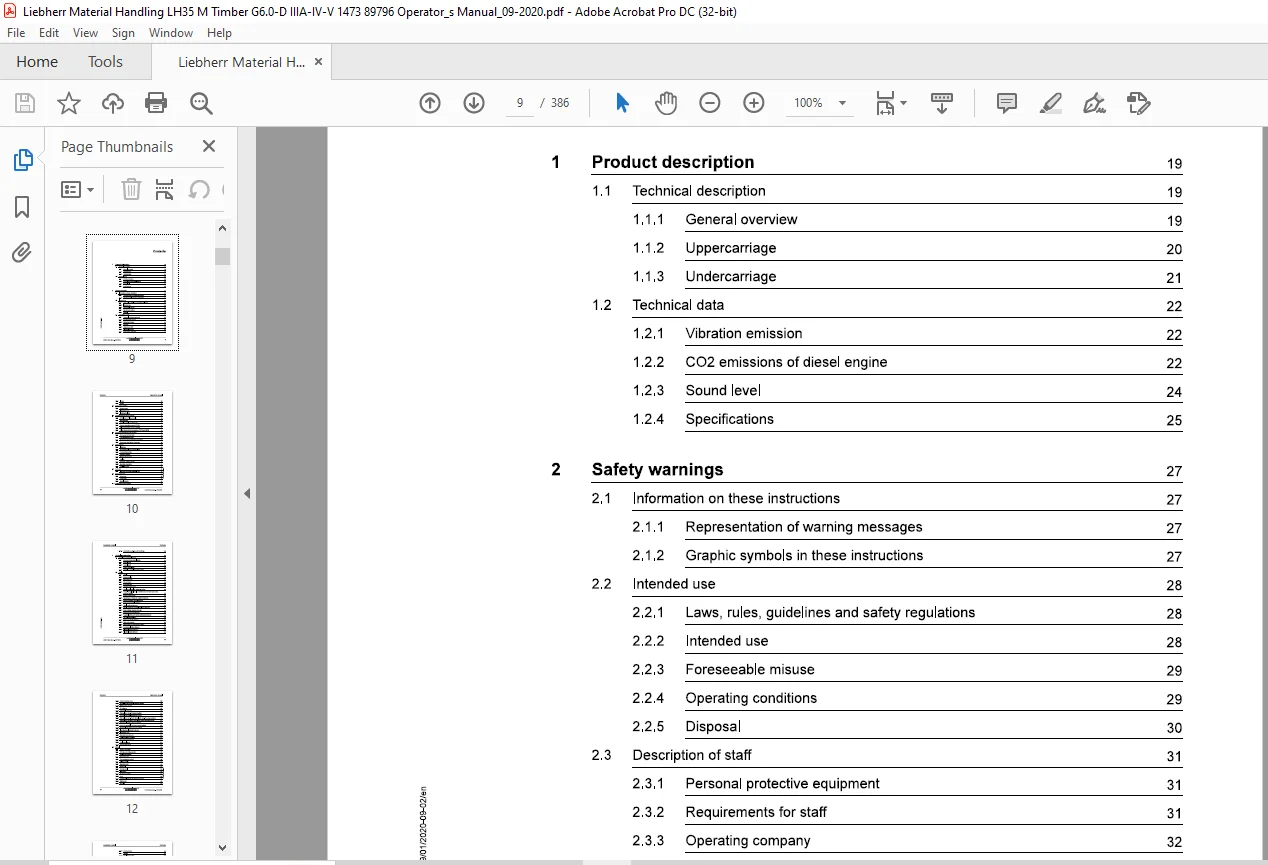Zoom out with the minus icon
The height and width of the screenshot is (865, 1268).
coord(710,103)
